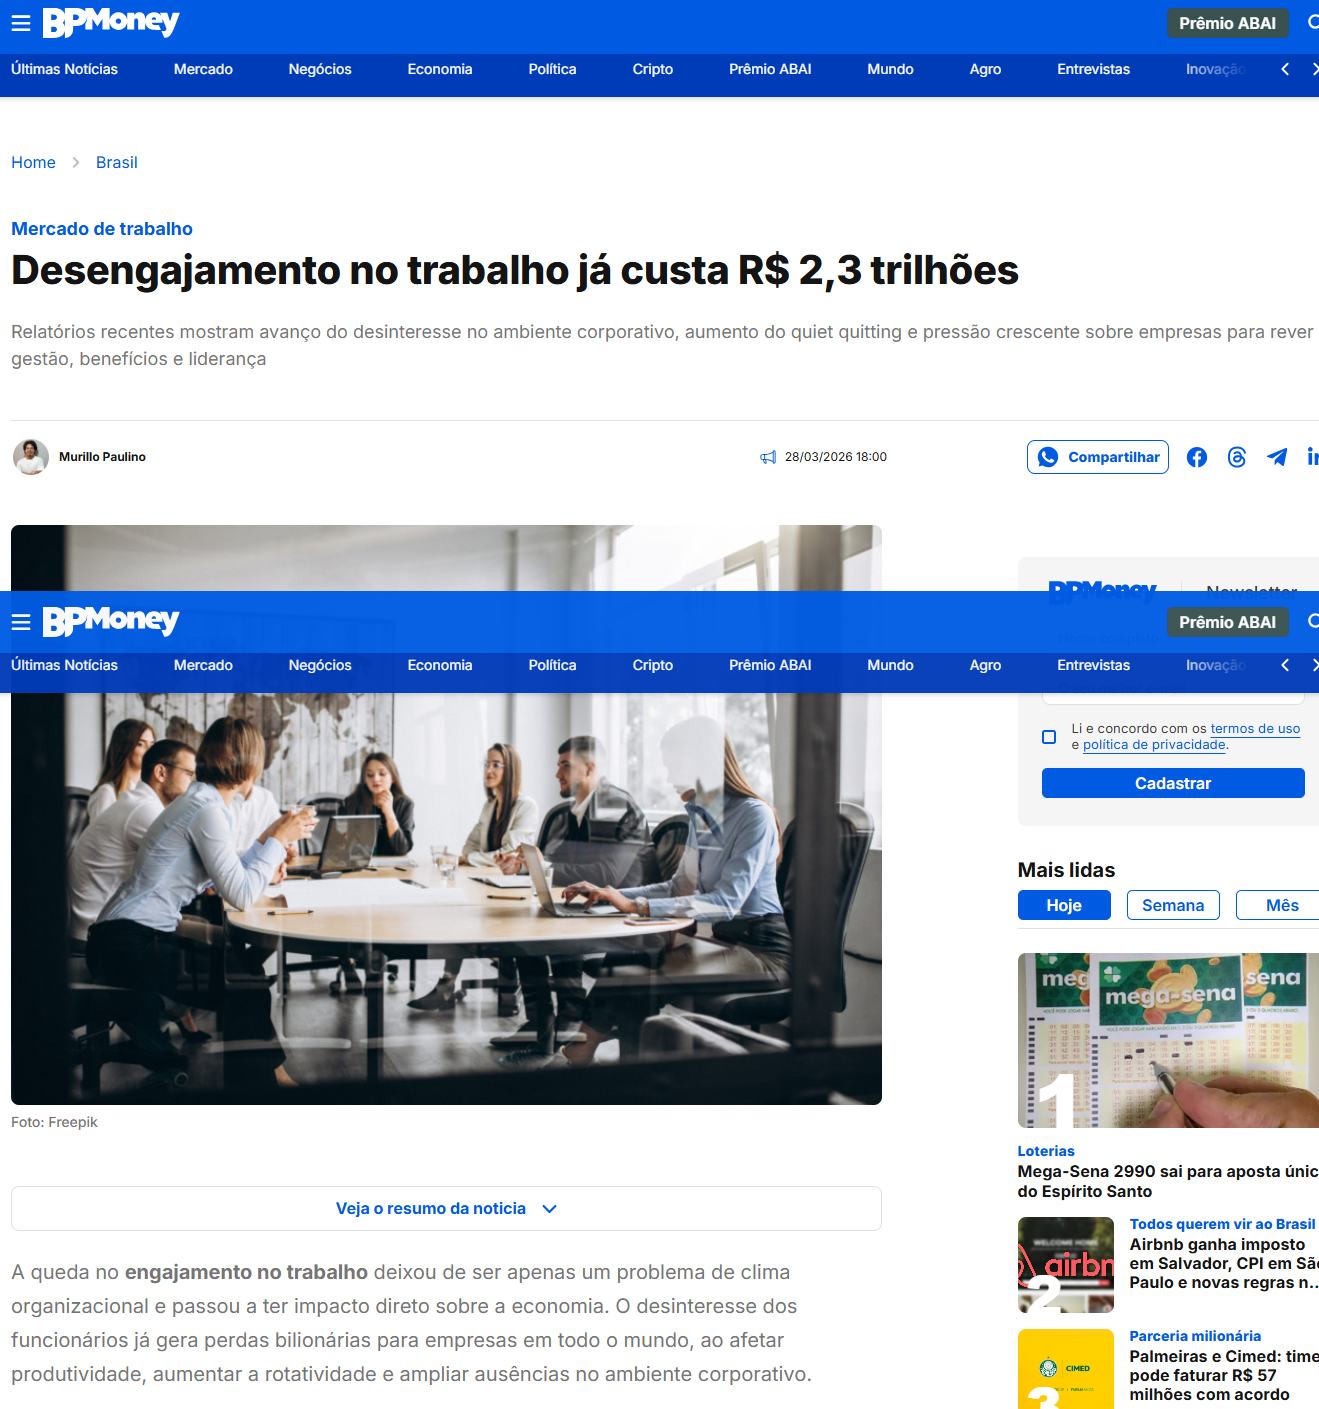Select the Hoje filter under Mais lidas

[x=1064, y=905]
